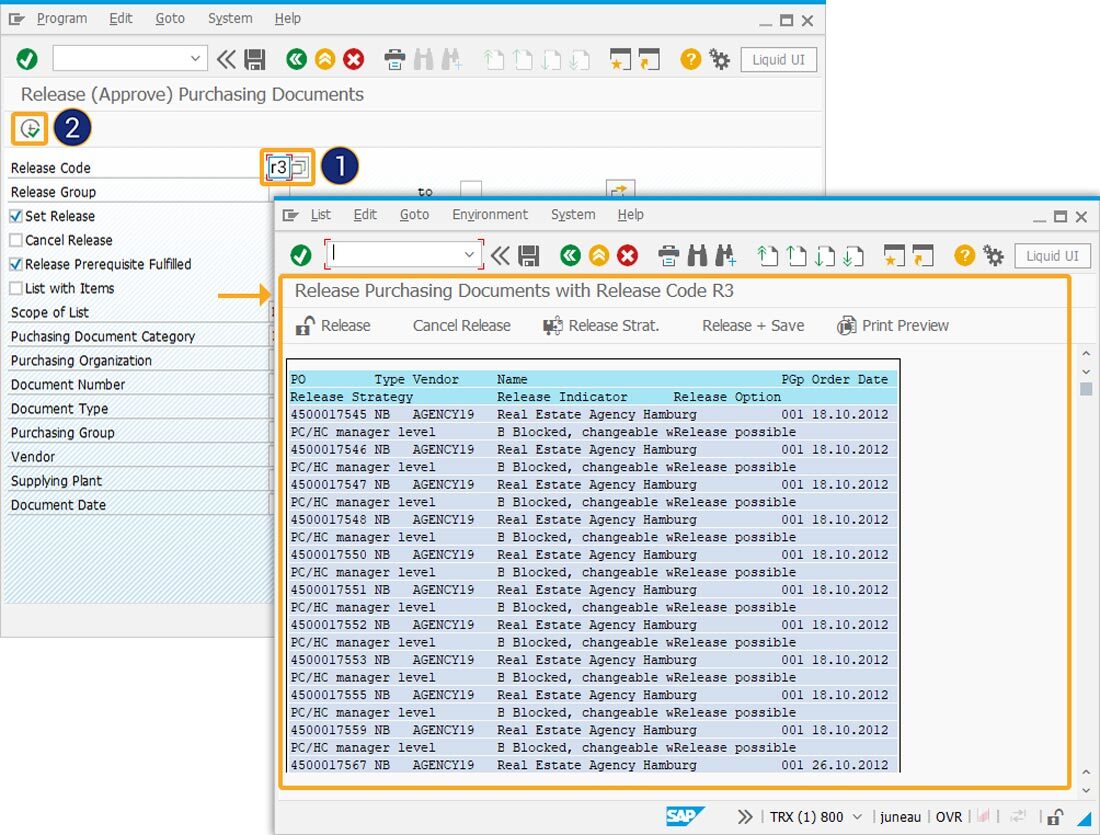This screenshot has width=1100, height=835.
Task: Select PO number 4500017545 in the list
Action: point(328,415)
